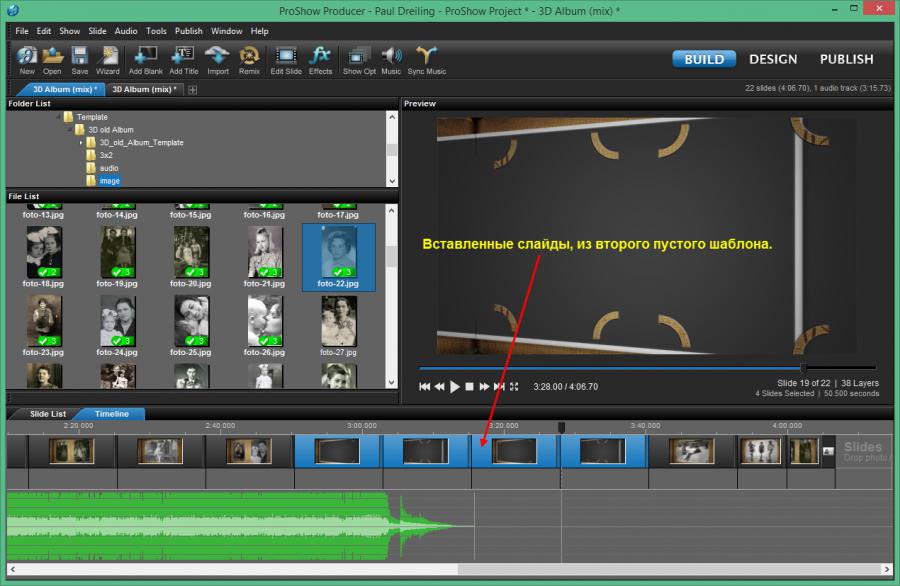The height and width of the screenshot is (586, 900).
Task: Jump to the last slide in preview
Action: pyautogui.click(x=499, y=387)
